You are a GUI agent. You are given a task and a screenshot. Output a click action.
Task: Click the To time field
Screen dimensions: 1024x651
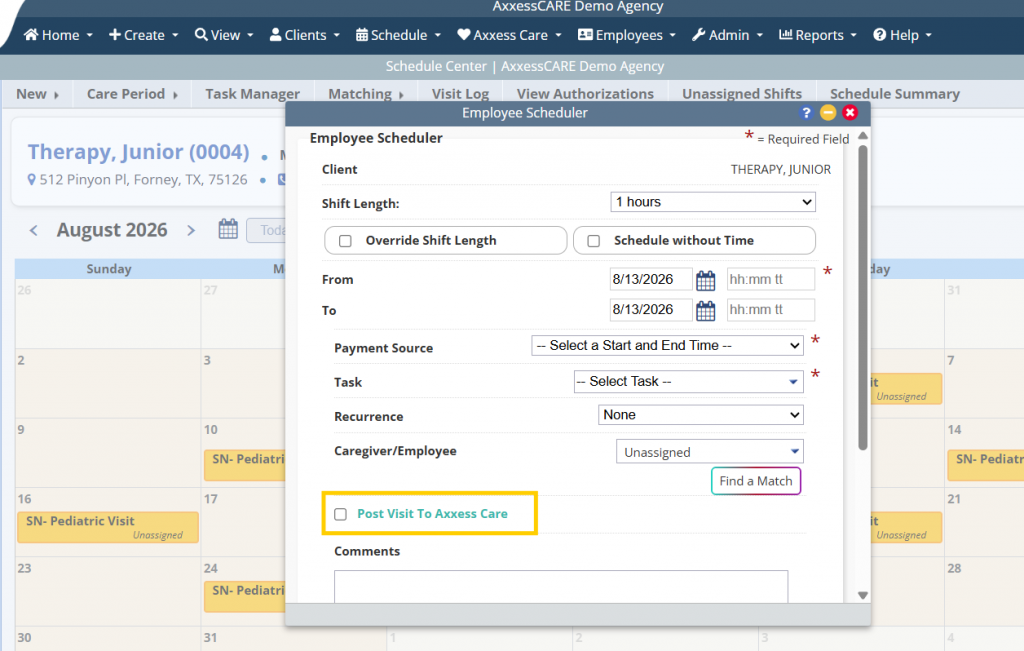771,310
